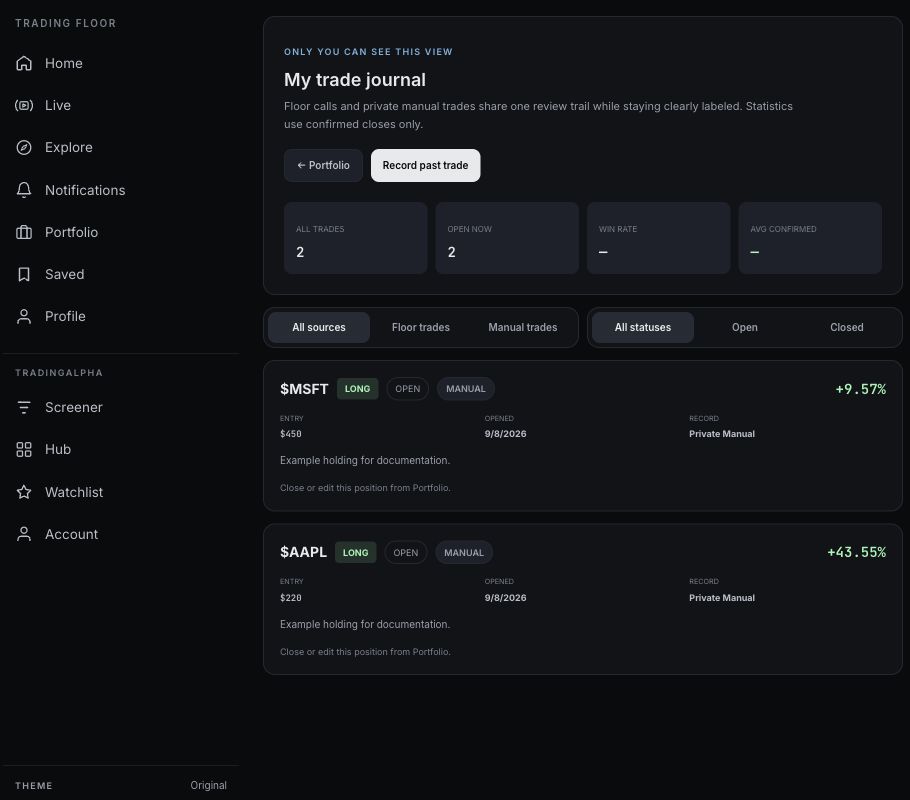
Task: Click the +43.55% return value
Action: pyautogui.click(x=857, y=552)
